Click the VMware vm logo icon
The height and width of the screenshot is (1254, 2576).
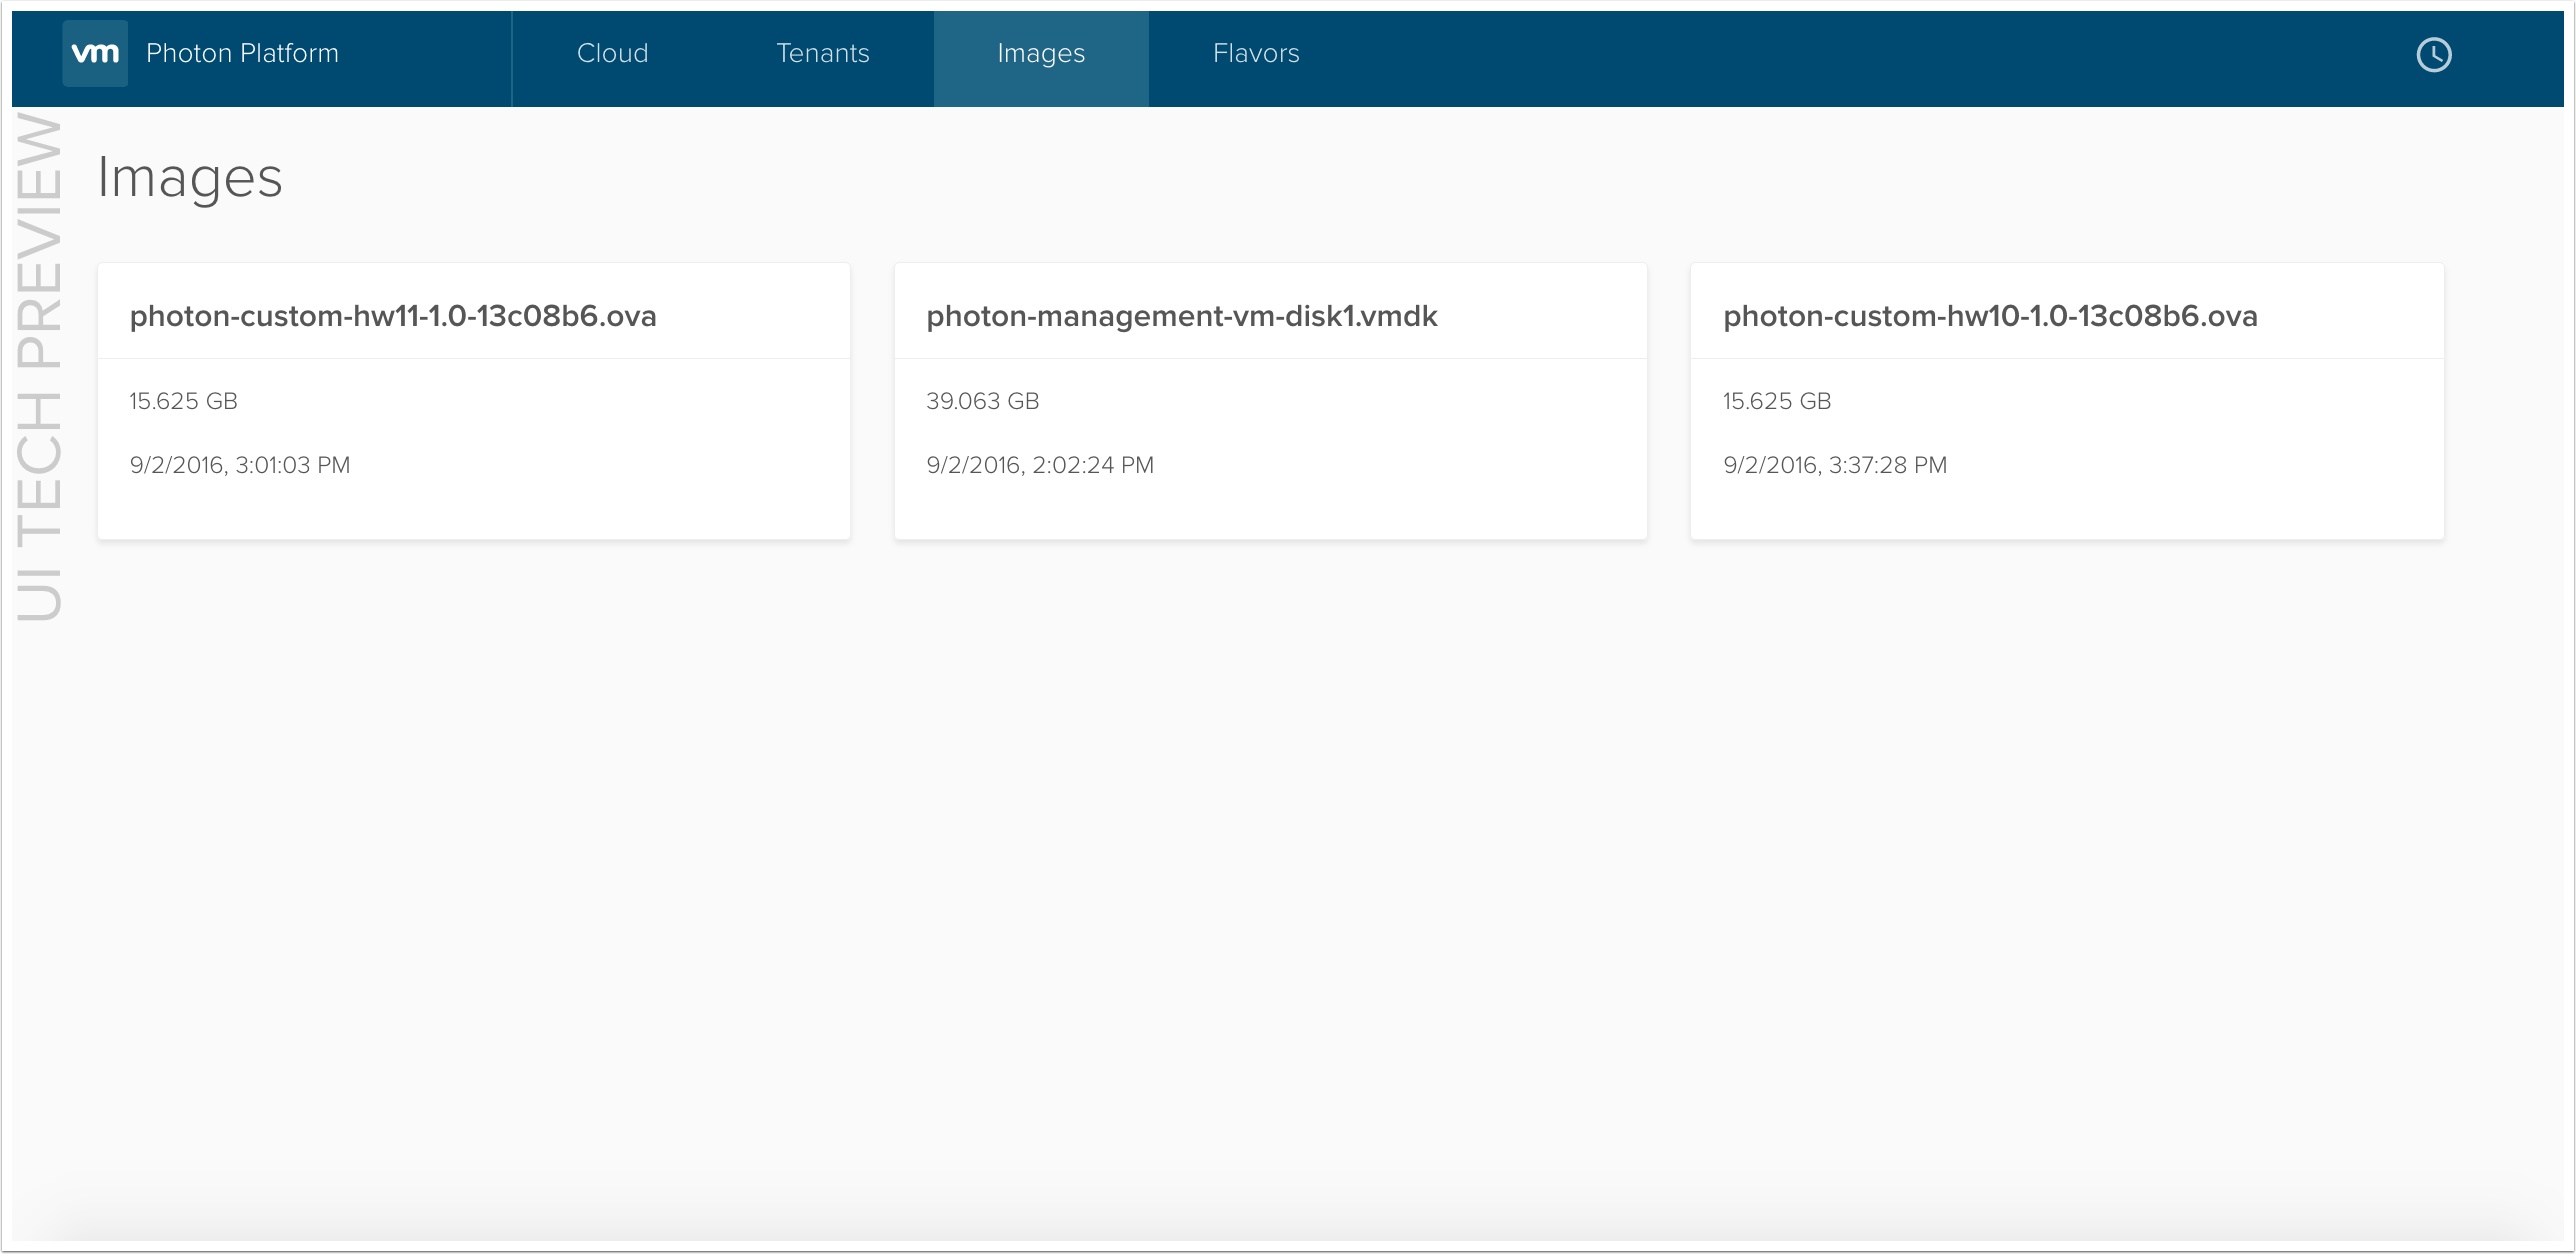point(95,53)
